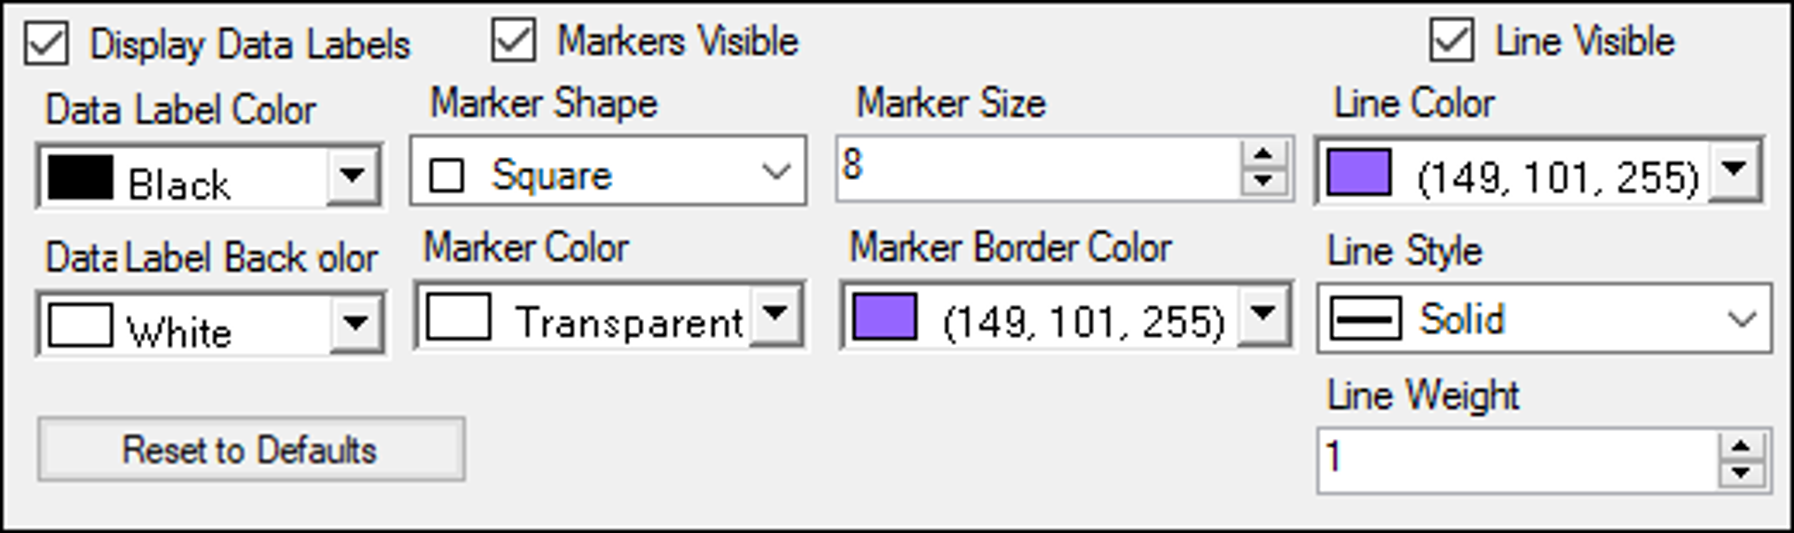Viewport: 1794px width, 533px height.
Task: Click the Reset to Defaults button
Action: [251, 450]
